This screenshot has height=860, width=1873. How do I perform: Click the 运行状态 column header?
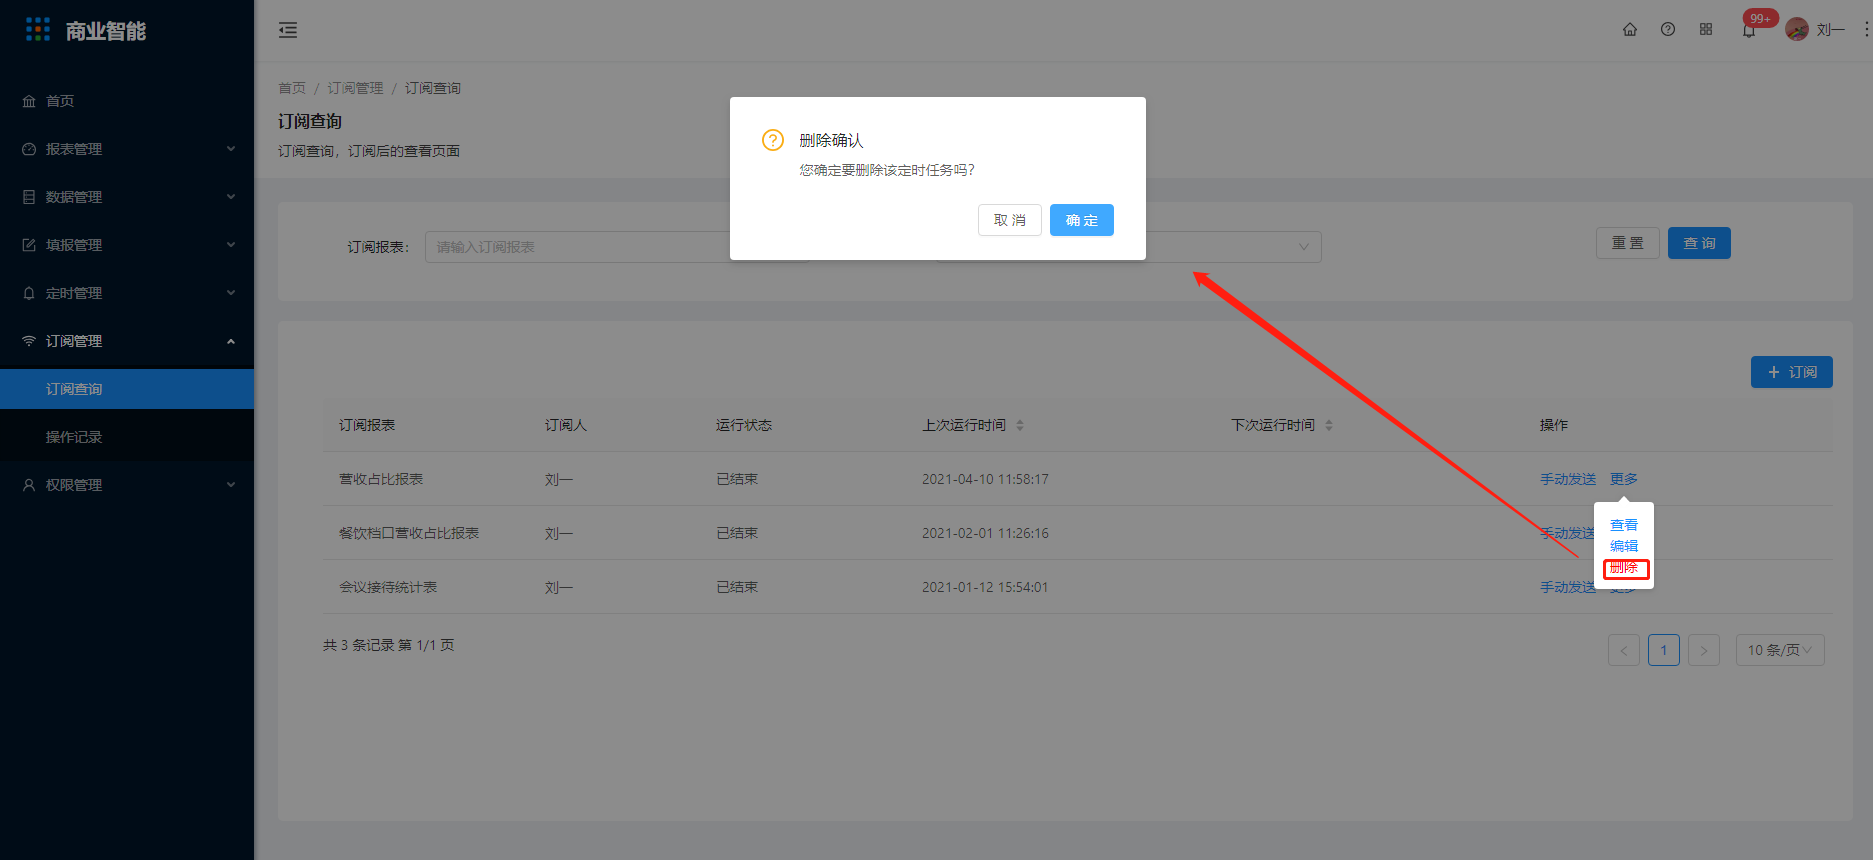744,425
